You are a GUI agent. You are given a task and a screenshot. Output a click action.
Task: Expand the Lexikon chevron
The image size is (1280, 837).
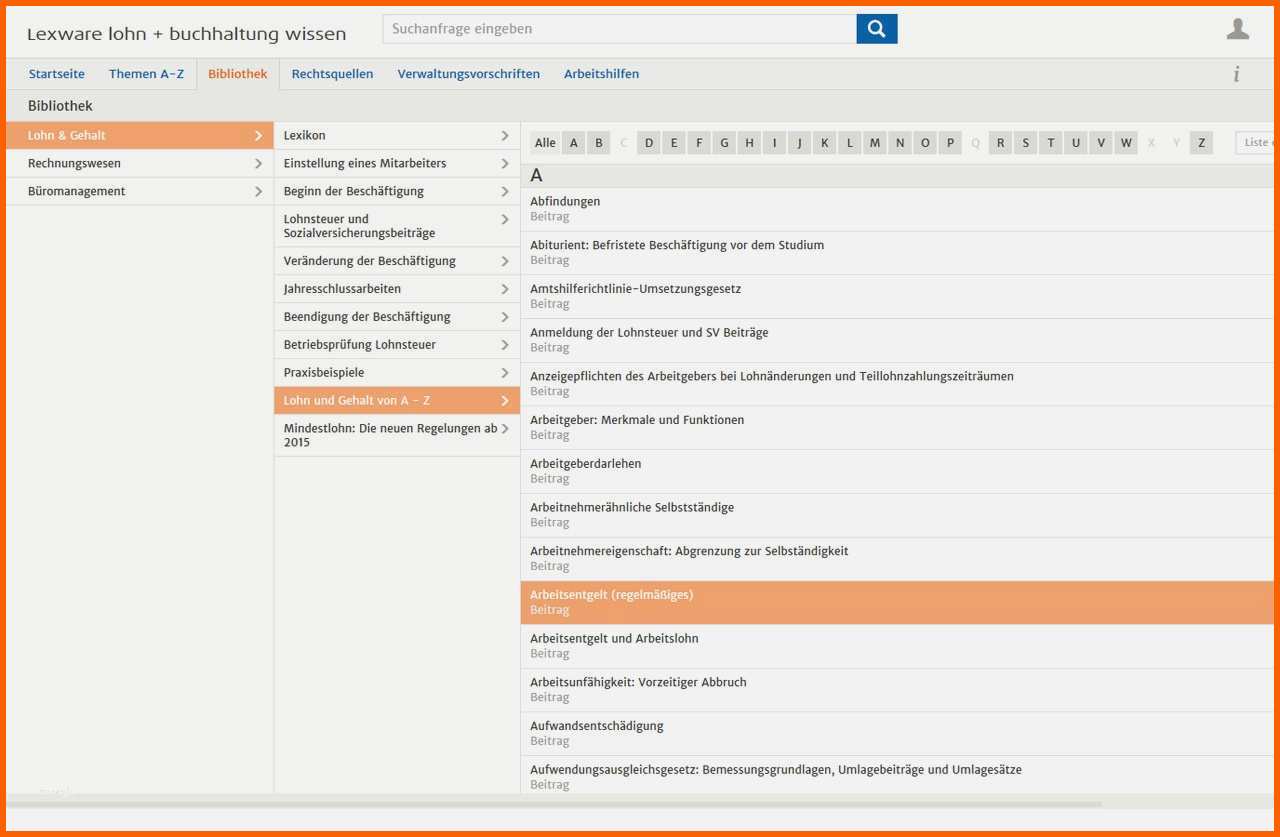(505, 136)
